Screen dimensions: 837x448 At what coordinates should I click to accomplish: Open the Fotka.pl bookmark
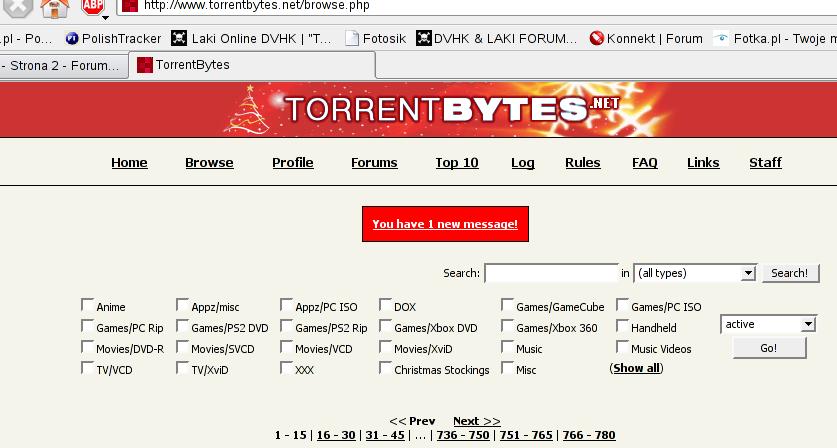point(775,38)
